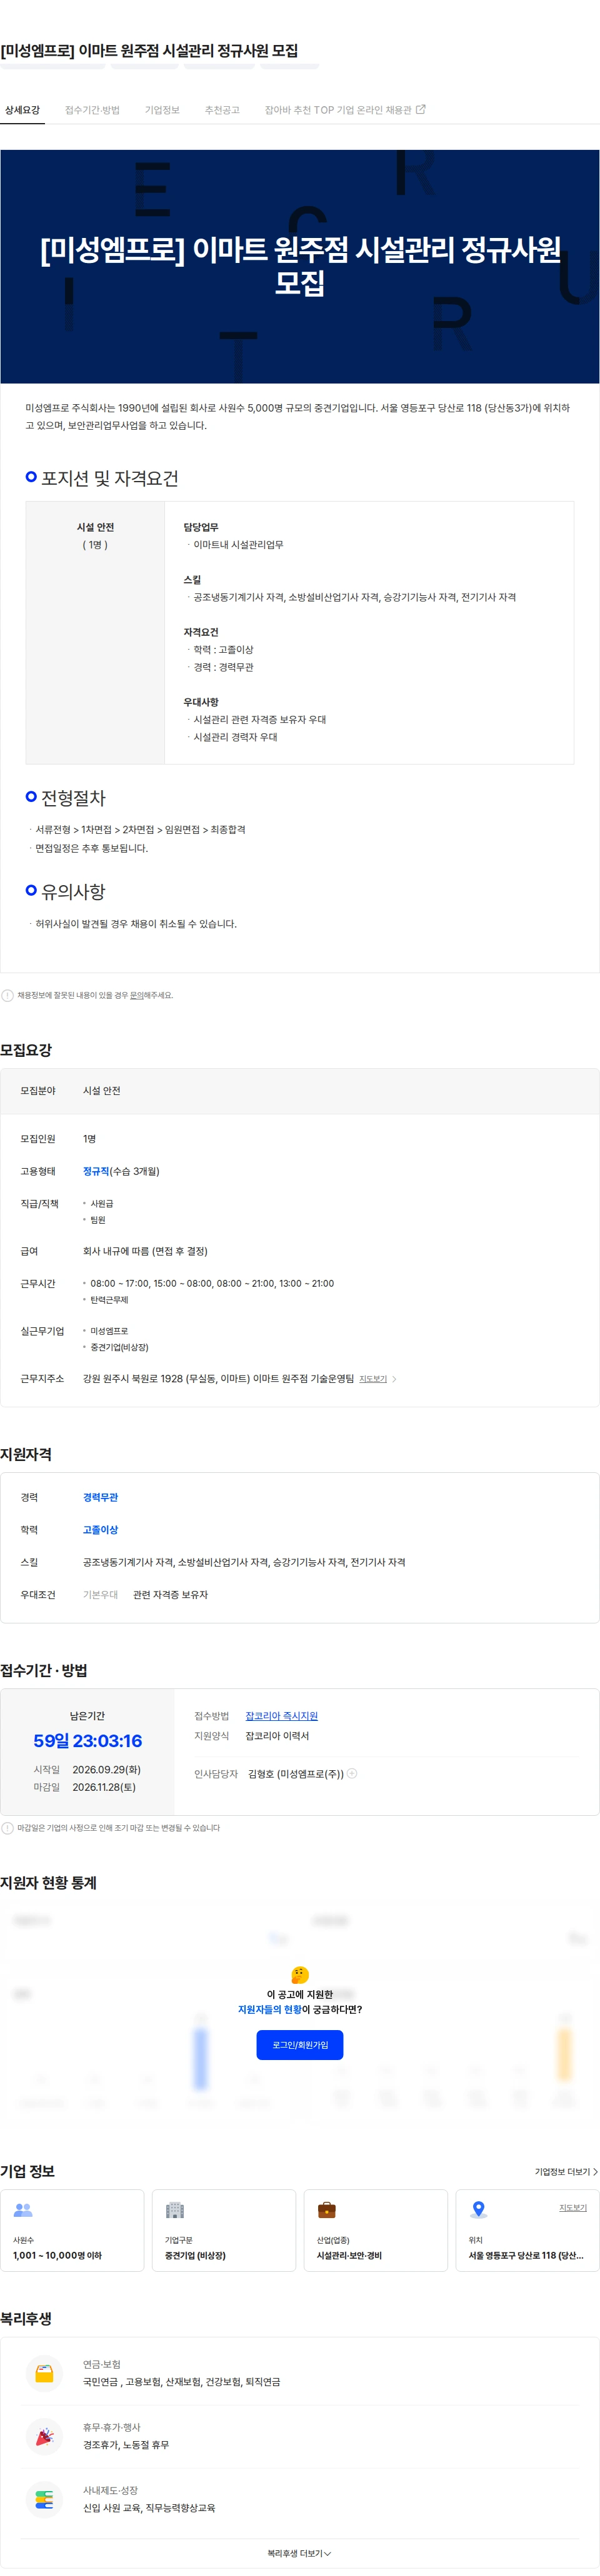Click the briefcase icon in 산업(업종) card

tap(327, 2210)
